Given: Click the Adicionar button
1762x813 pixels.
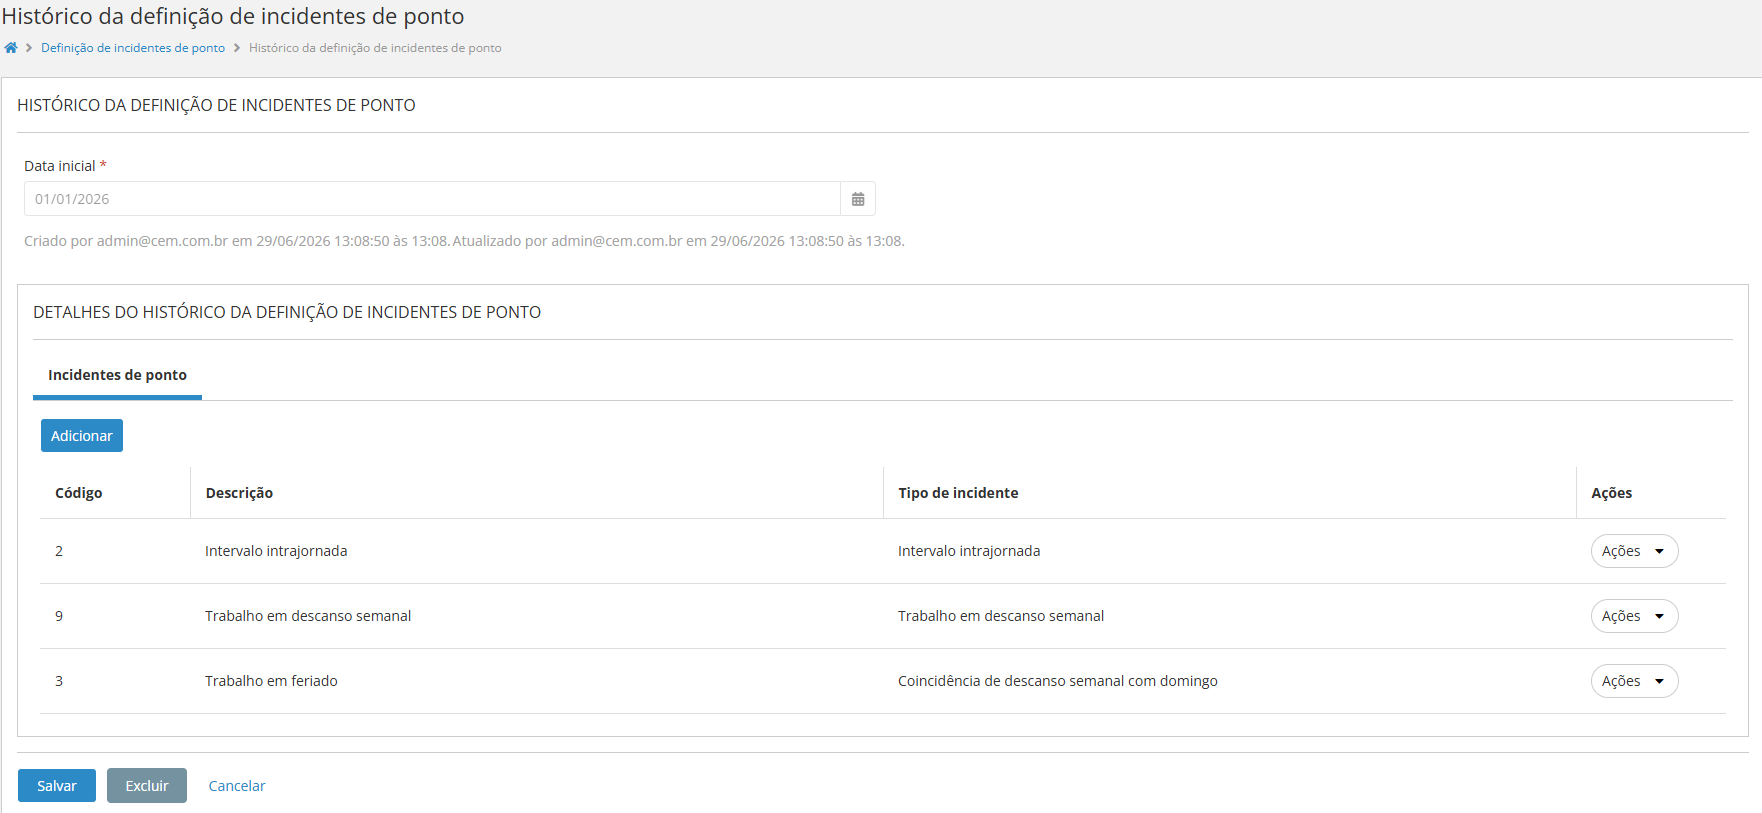Looking at the screenshot, I should [82, 436].
